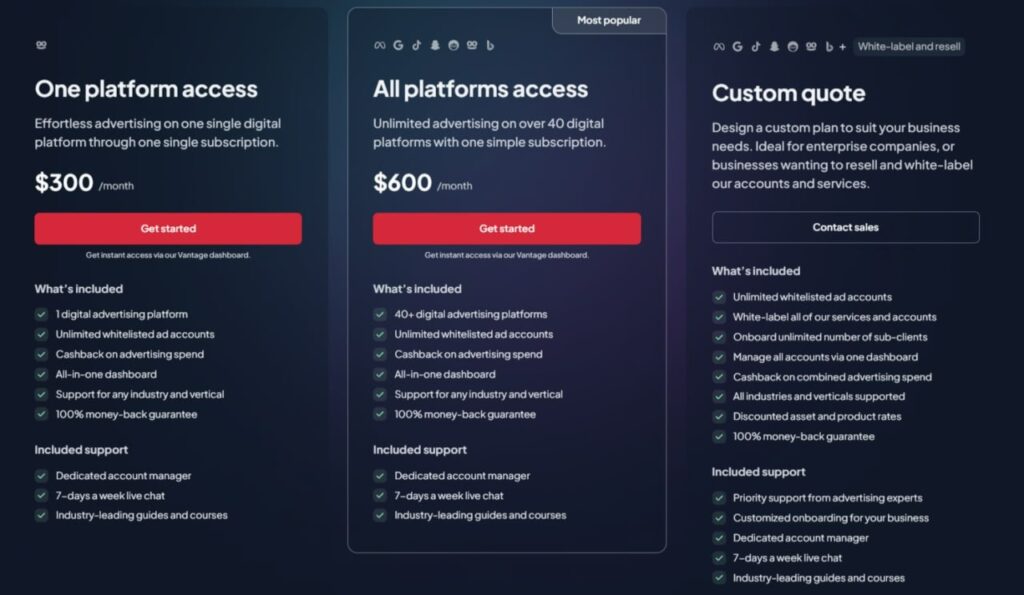Click the 'White-label and resell' tag
This screenshot has width=1024, height=595.
tap(909, 46)
